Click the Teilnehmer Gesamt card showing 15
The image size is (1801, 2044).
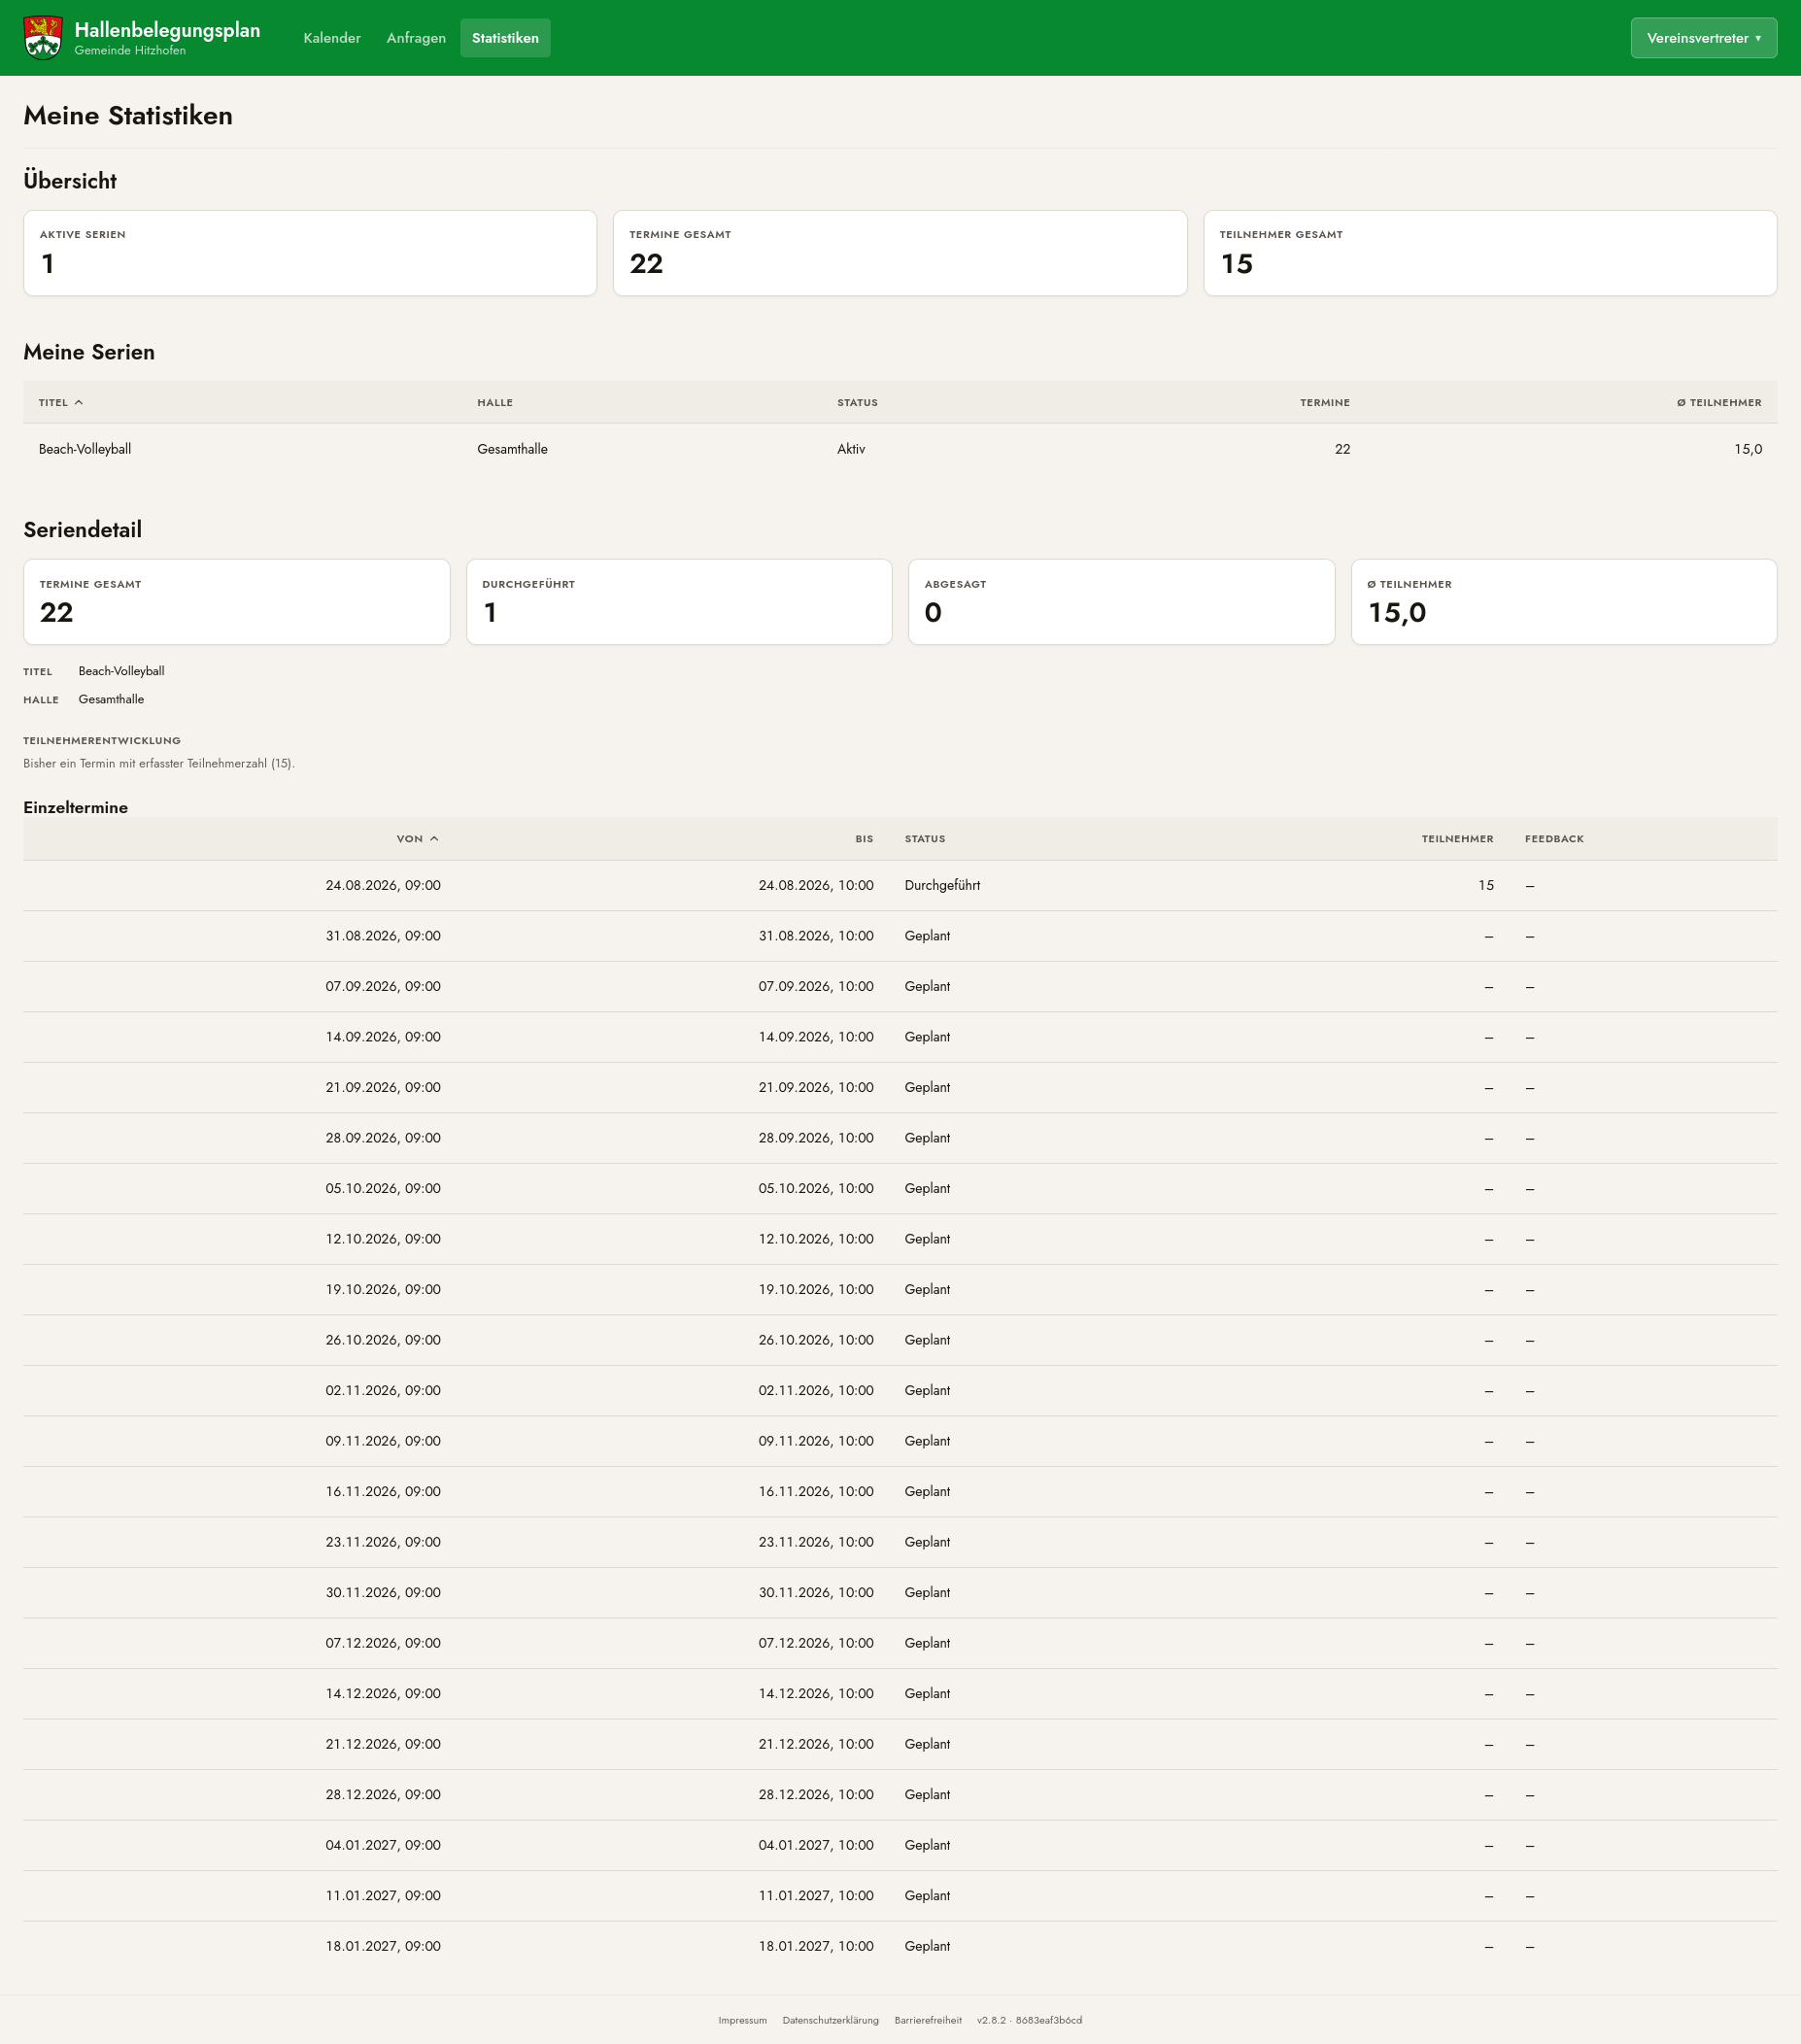pos(1490,253)
